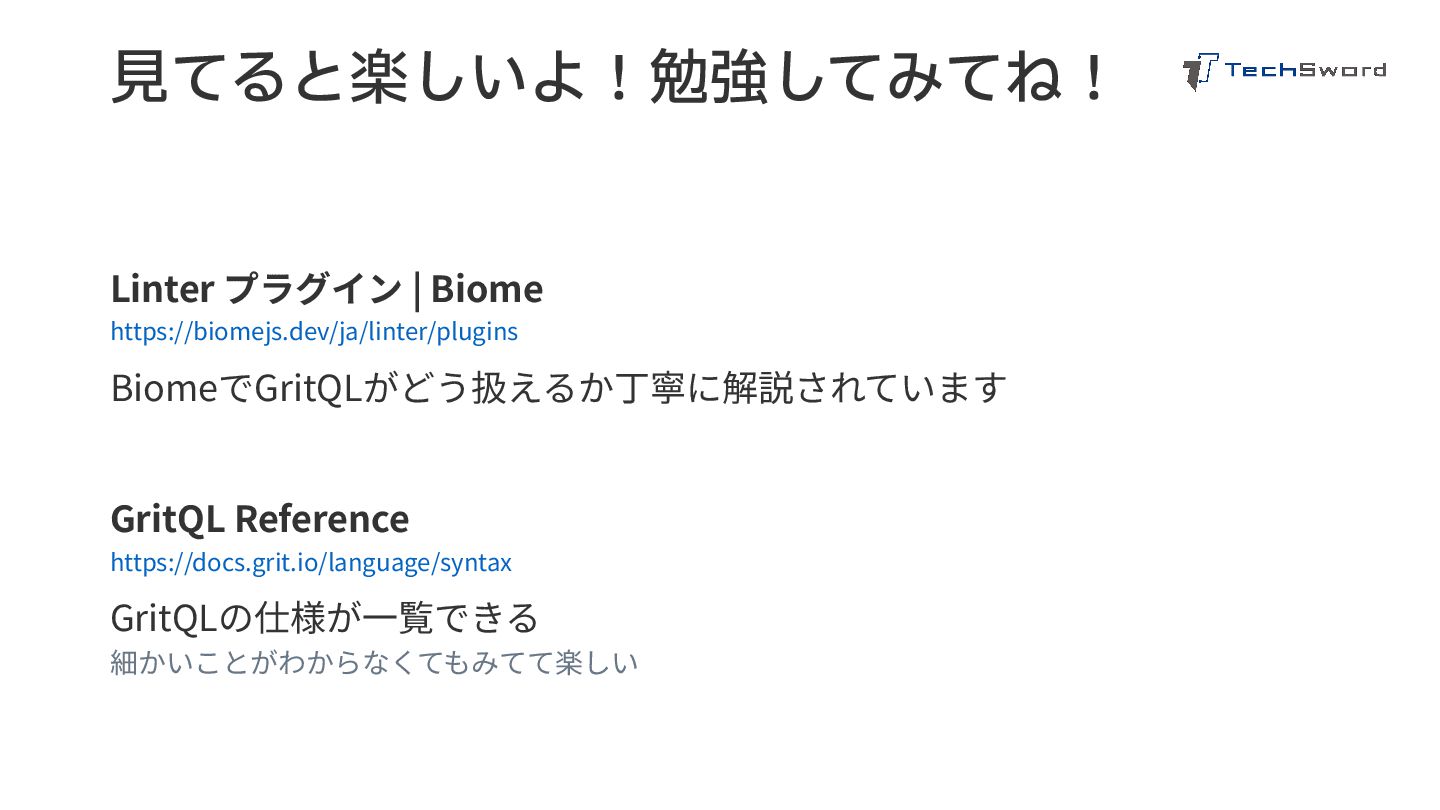Click the word "Reference" in second heading
The image size is (1440, 810).
point(322,519)
